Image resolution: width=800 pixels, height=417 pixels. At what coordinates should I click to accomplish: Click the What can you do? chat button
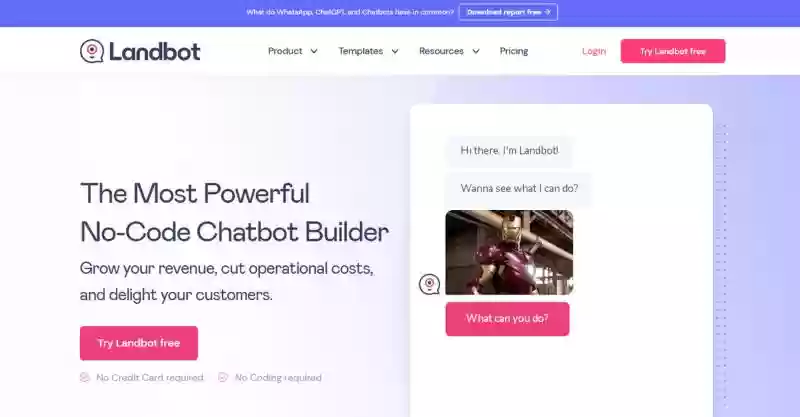click(508, 319)
